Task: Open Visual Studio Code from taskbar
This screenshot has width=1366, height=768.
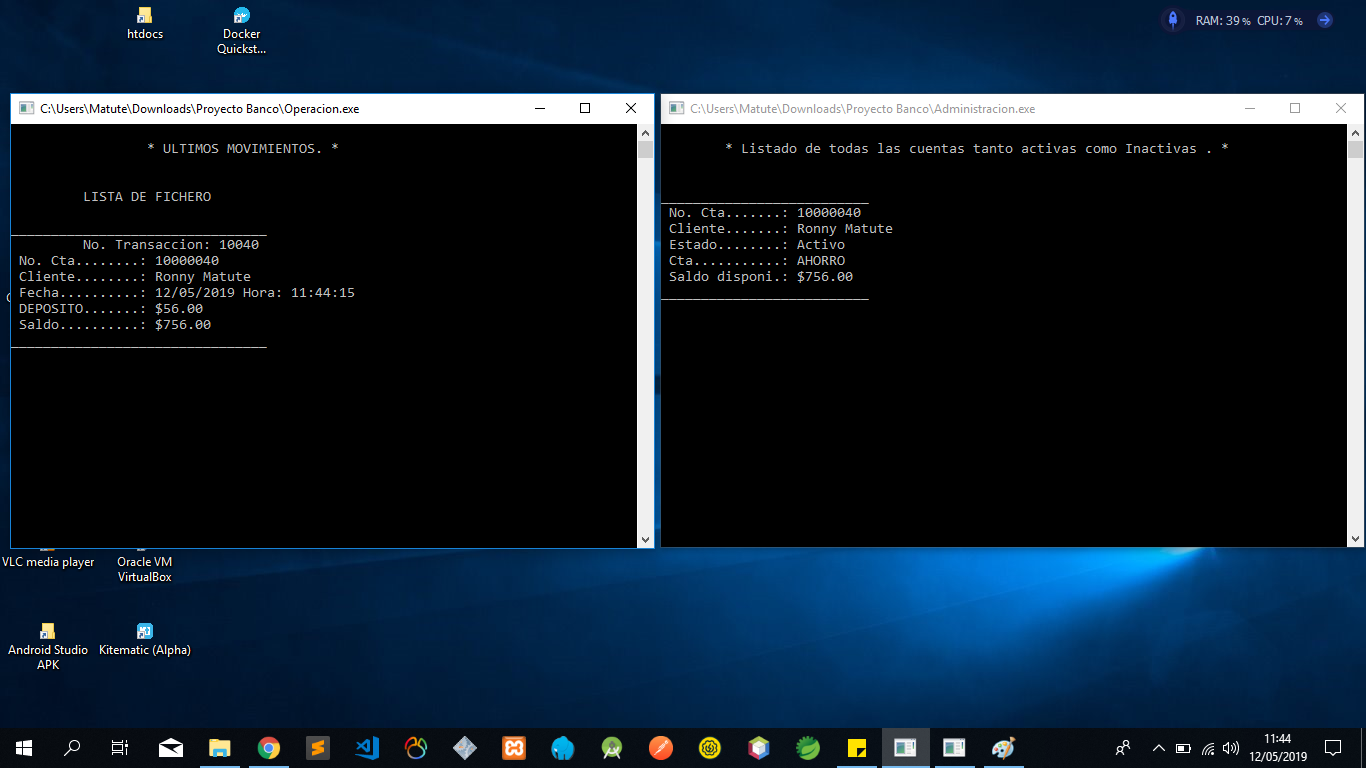Action: pyautogui.click(x=366, y=747)
